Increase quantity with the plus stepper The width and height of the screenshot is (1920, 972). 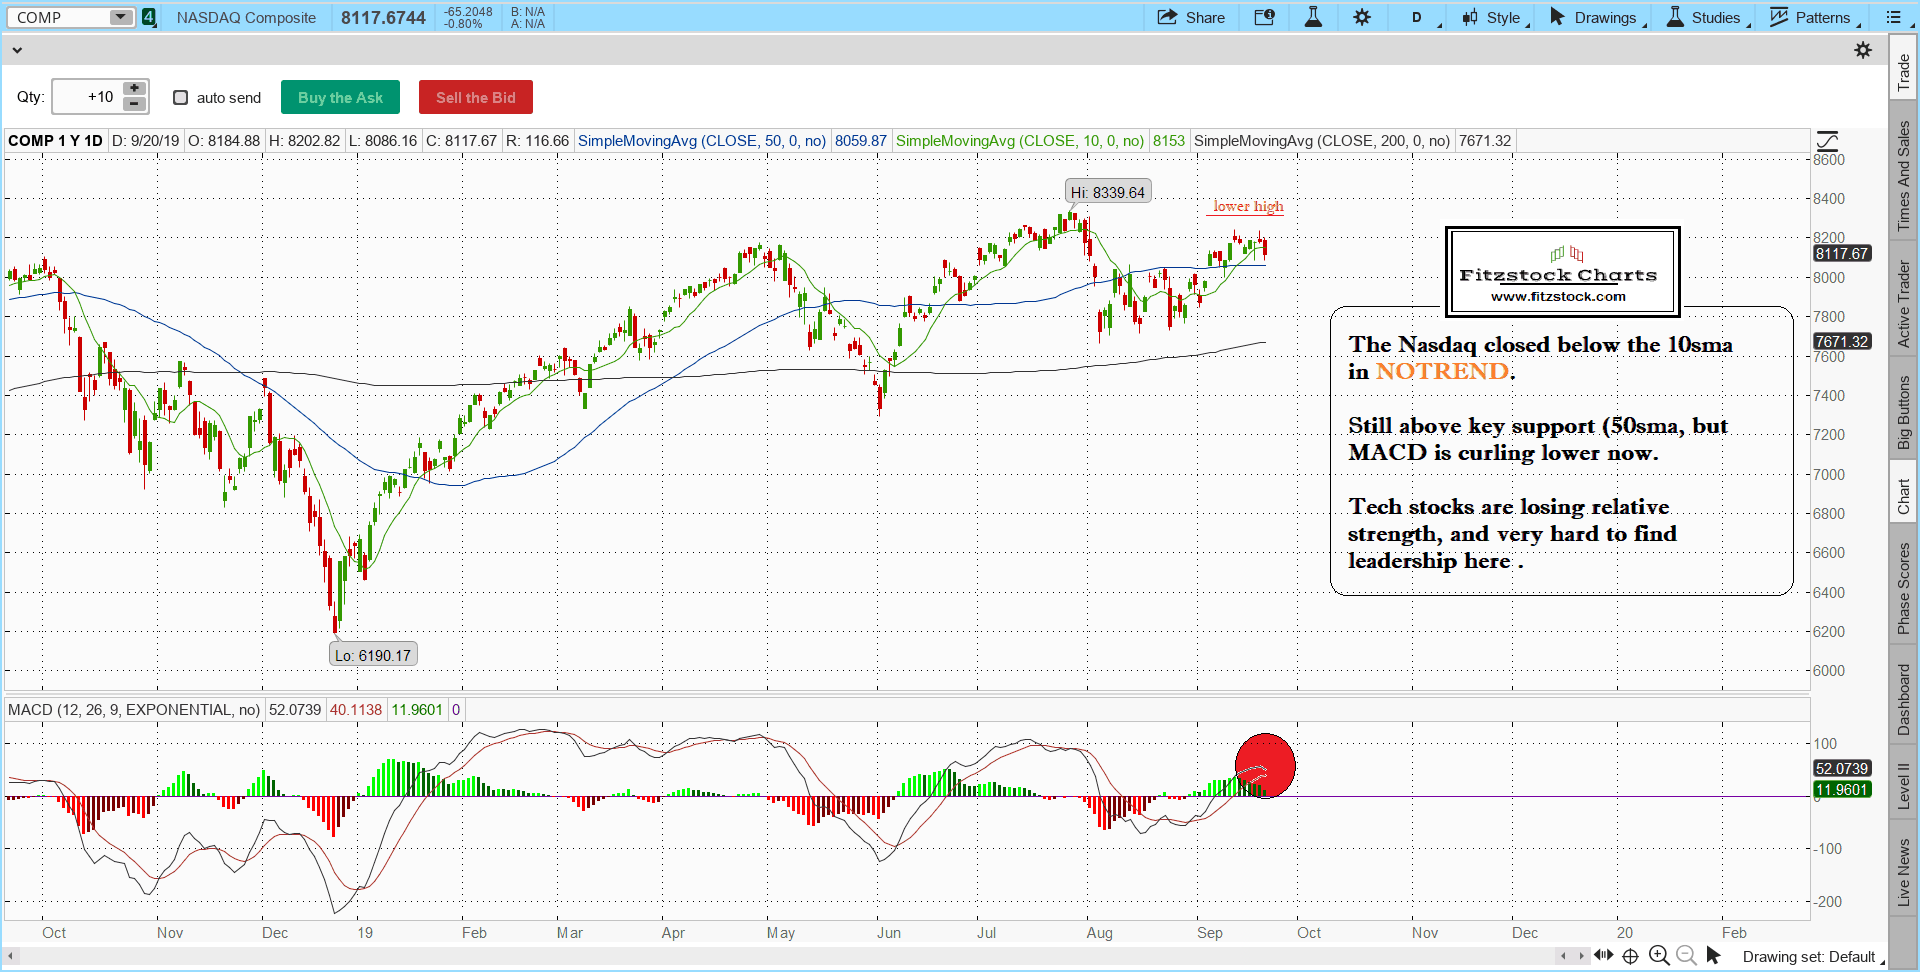[x=134, y=89]
